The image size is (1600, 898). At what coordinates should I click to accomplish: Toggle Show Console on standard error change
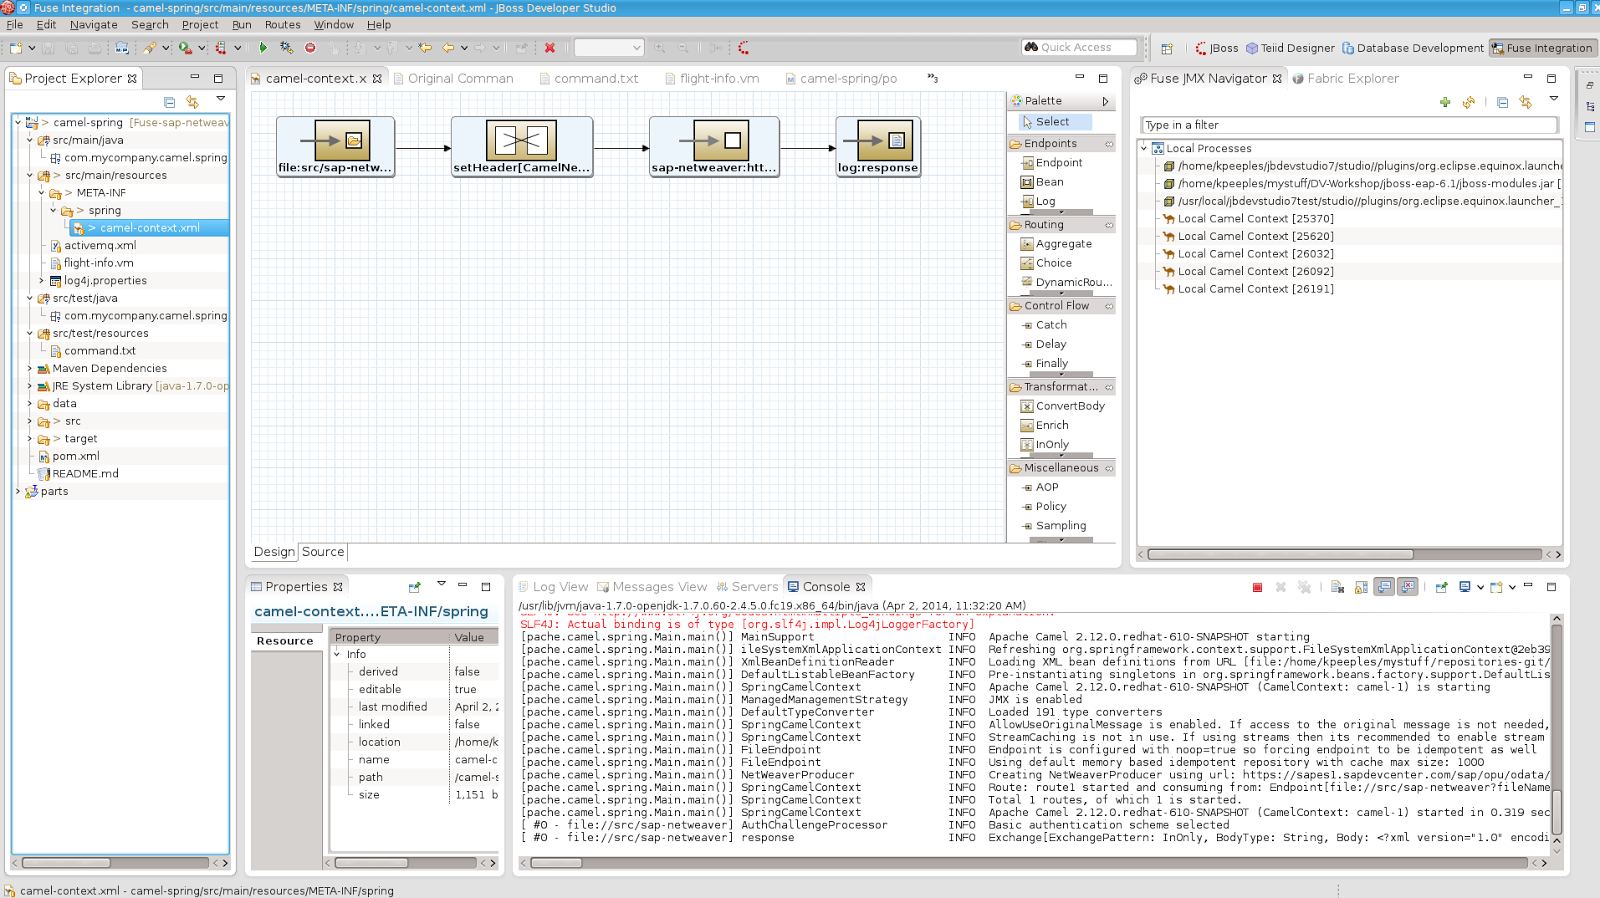point(1408,587)
